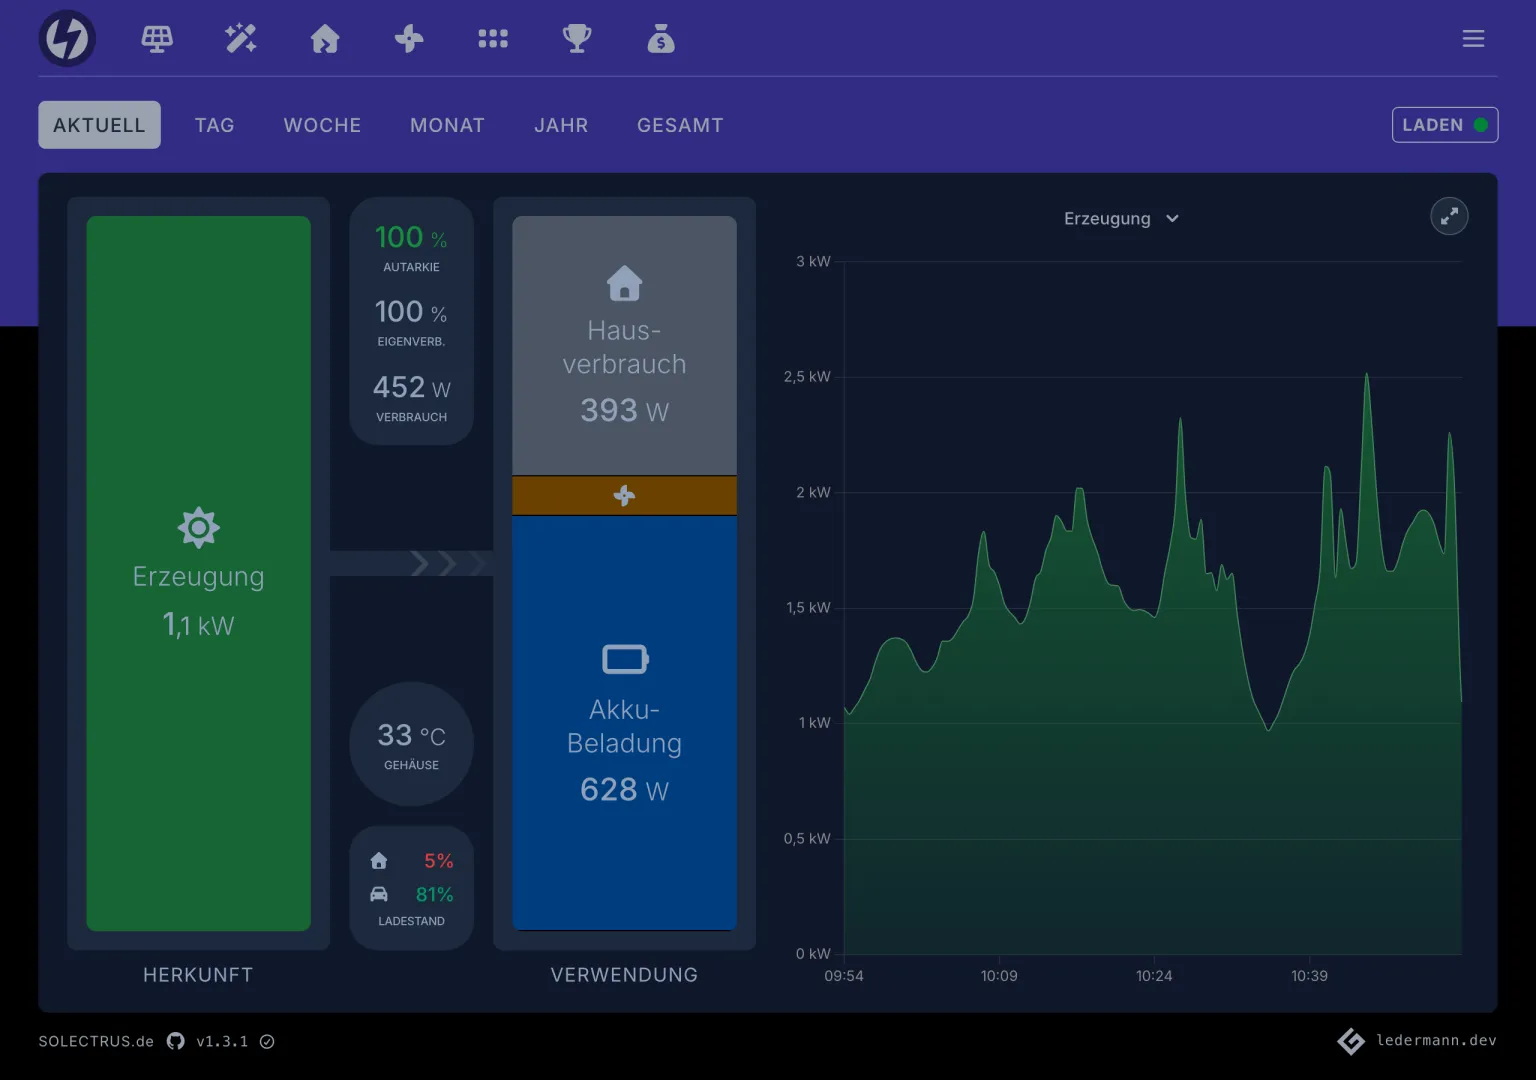
Task: Click the battery icon in the Akku-Beladung block
Action: (x=625, y=659)
